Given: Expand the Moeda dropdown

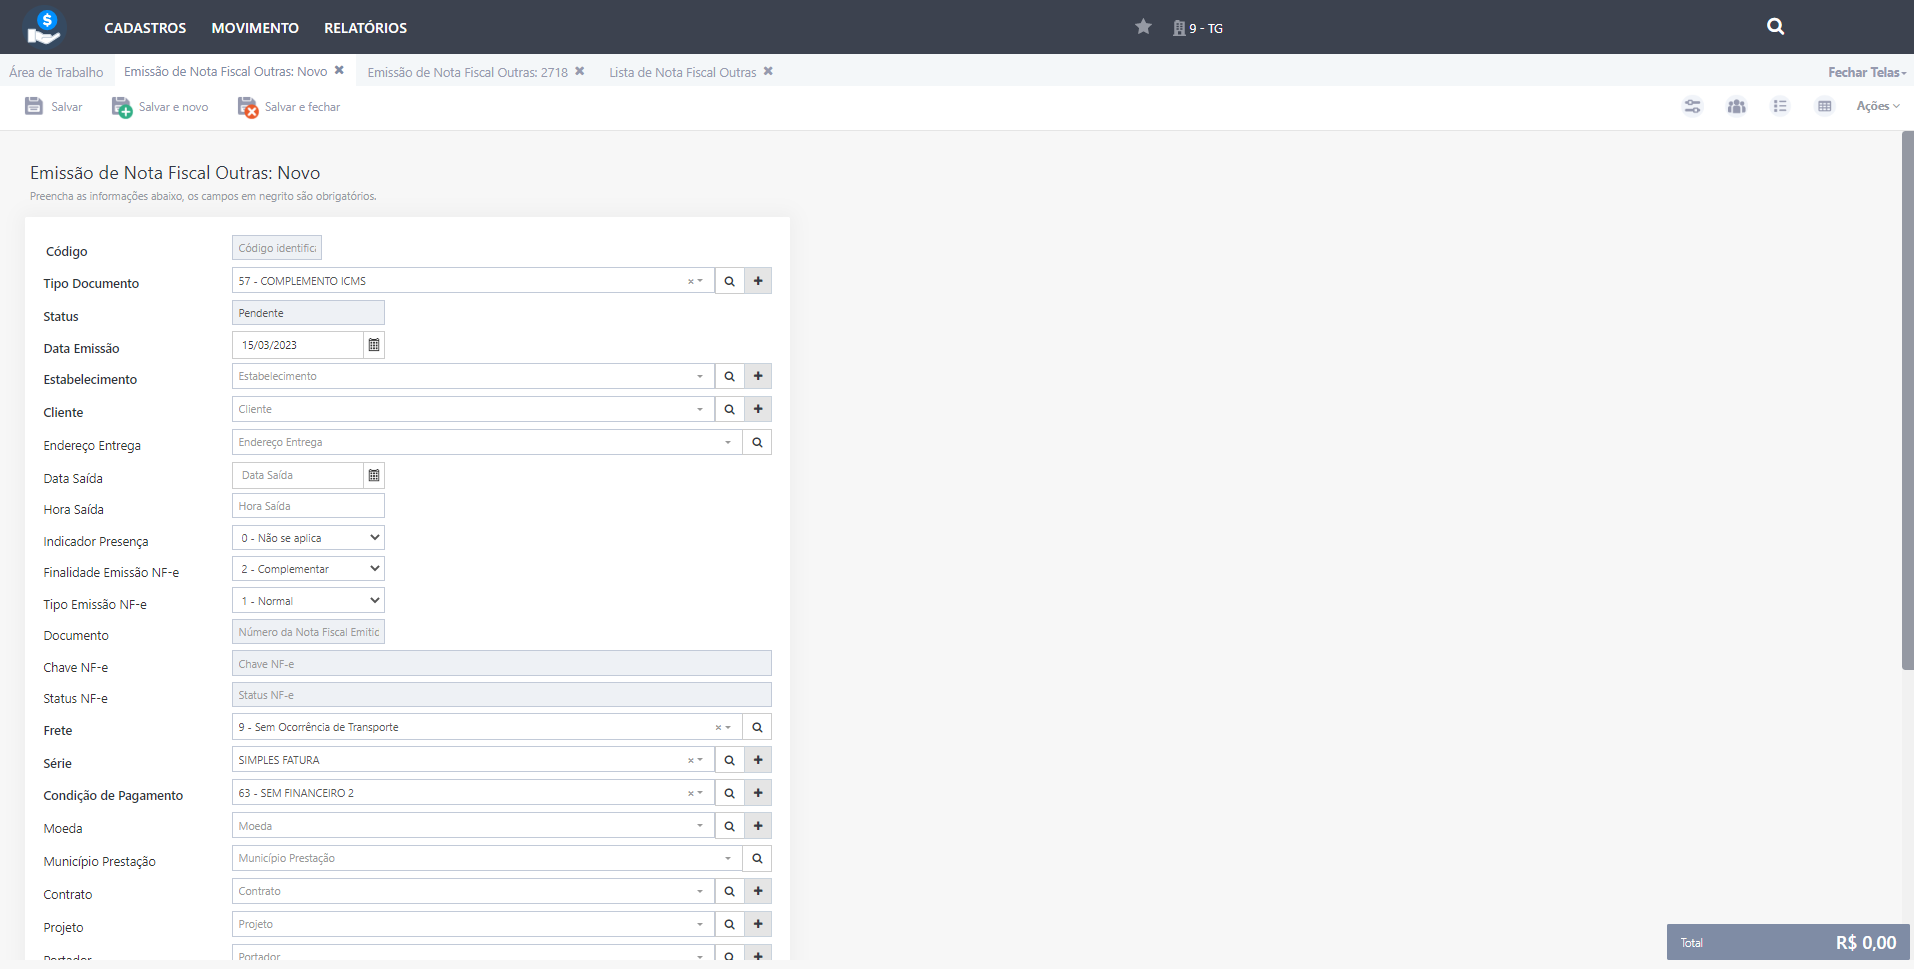Looking at the screenshot, I should click(x=699, y=827).
